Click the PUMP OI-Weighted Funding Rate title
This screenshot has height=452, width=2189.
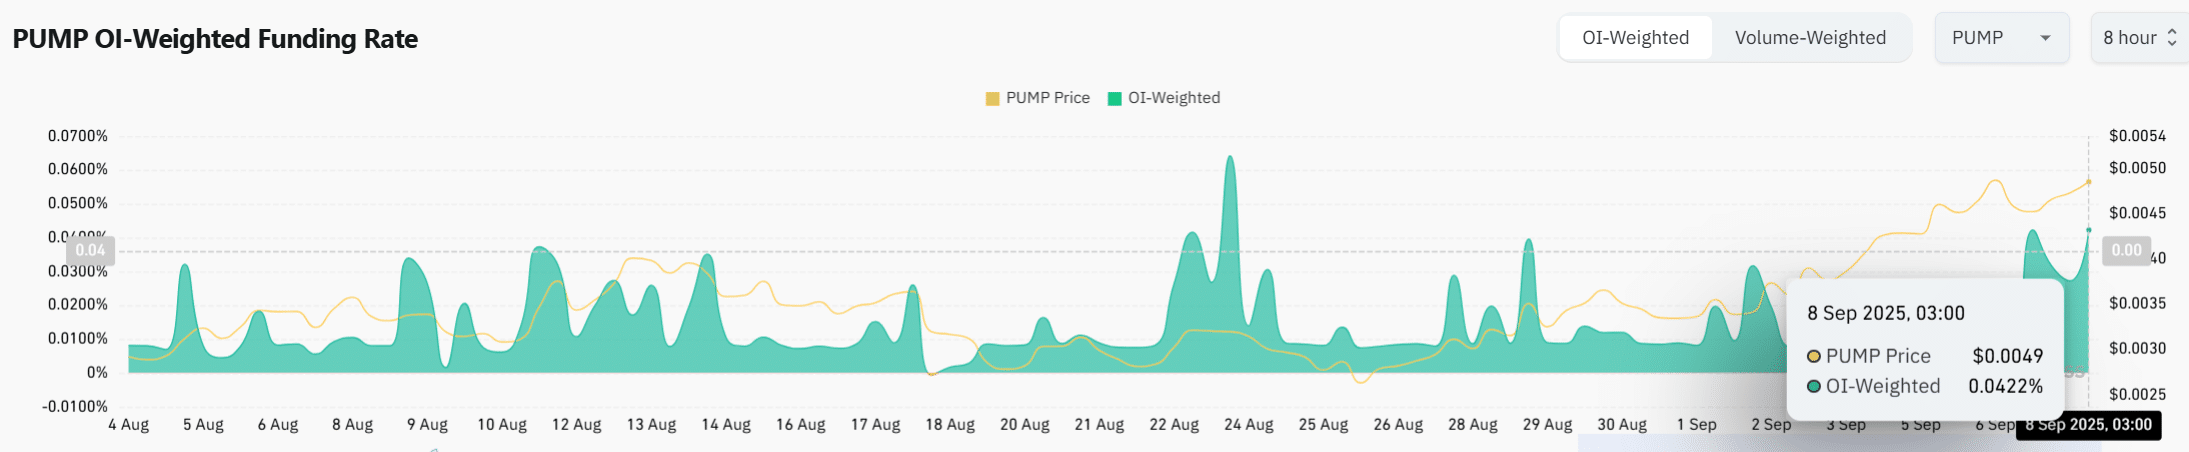(x=215, y=39)
